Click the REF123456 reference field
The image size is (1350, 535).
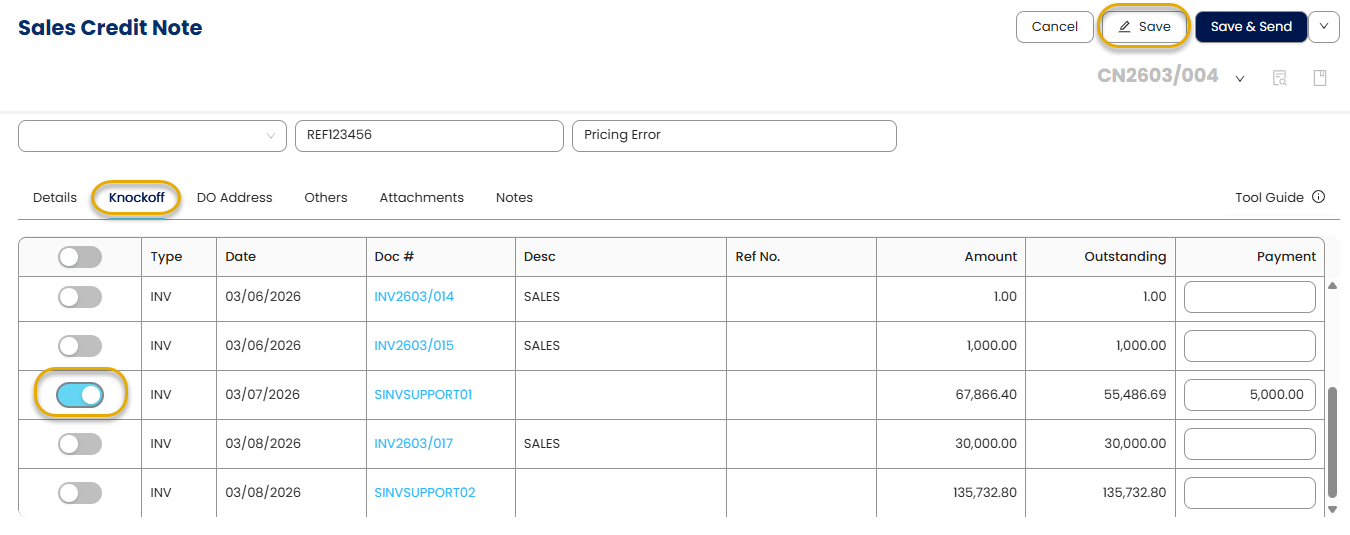tap(429, 136)
